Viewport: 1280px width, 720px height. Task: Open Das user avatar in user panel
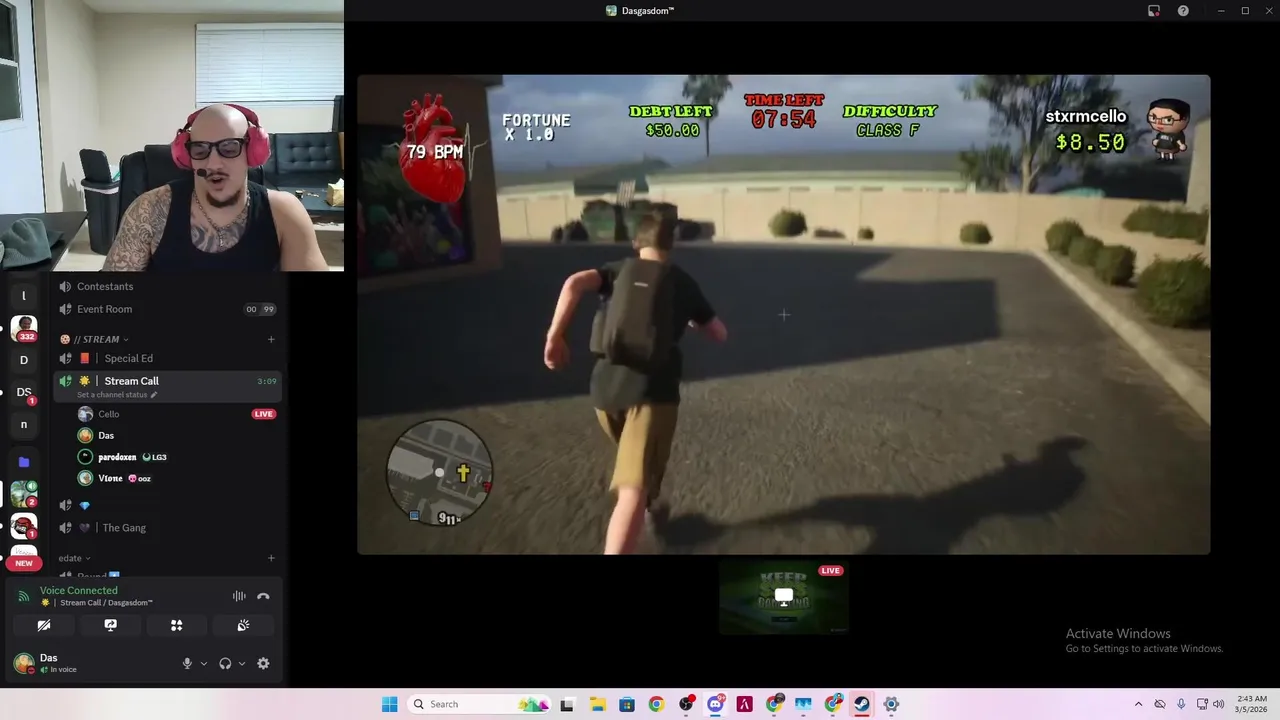[23, 662]
